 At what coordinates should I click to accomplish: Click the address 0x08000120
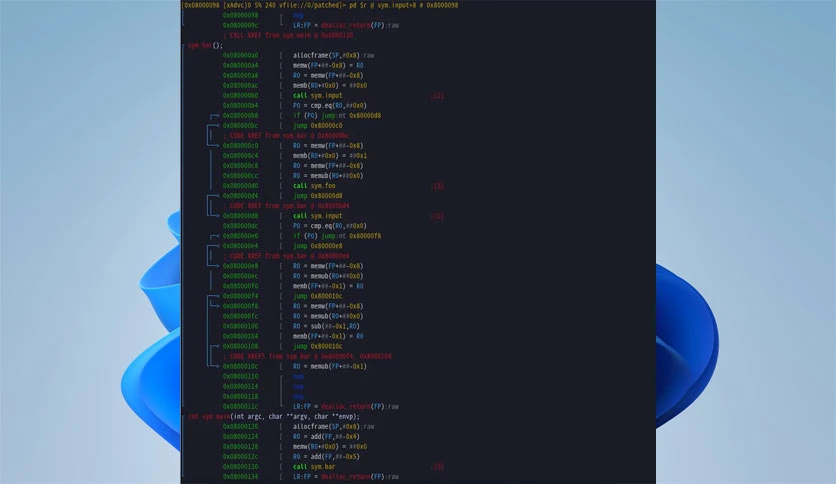[x=240, y=427]
